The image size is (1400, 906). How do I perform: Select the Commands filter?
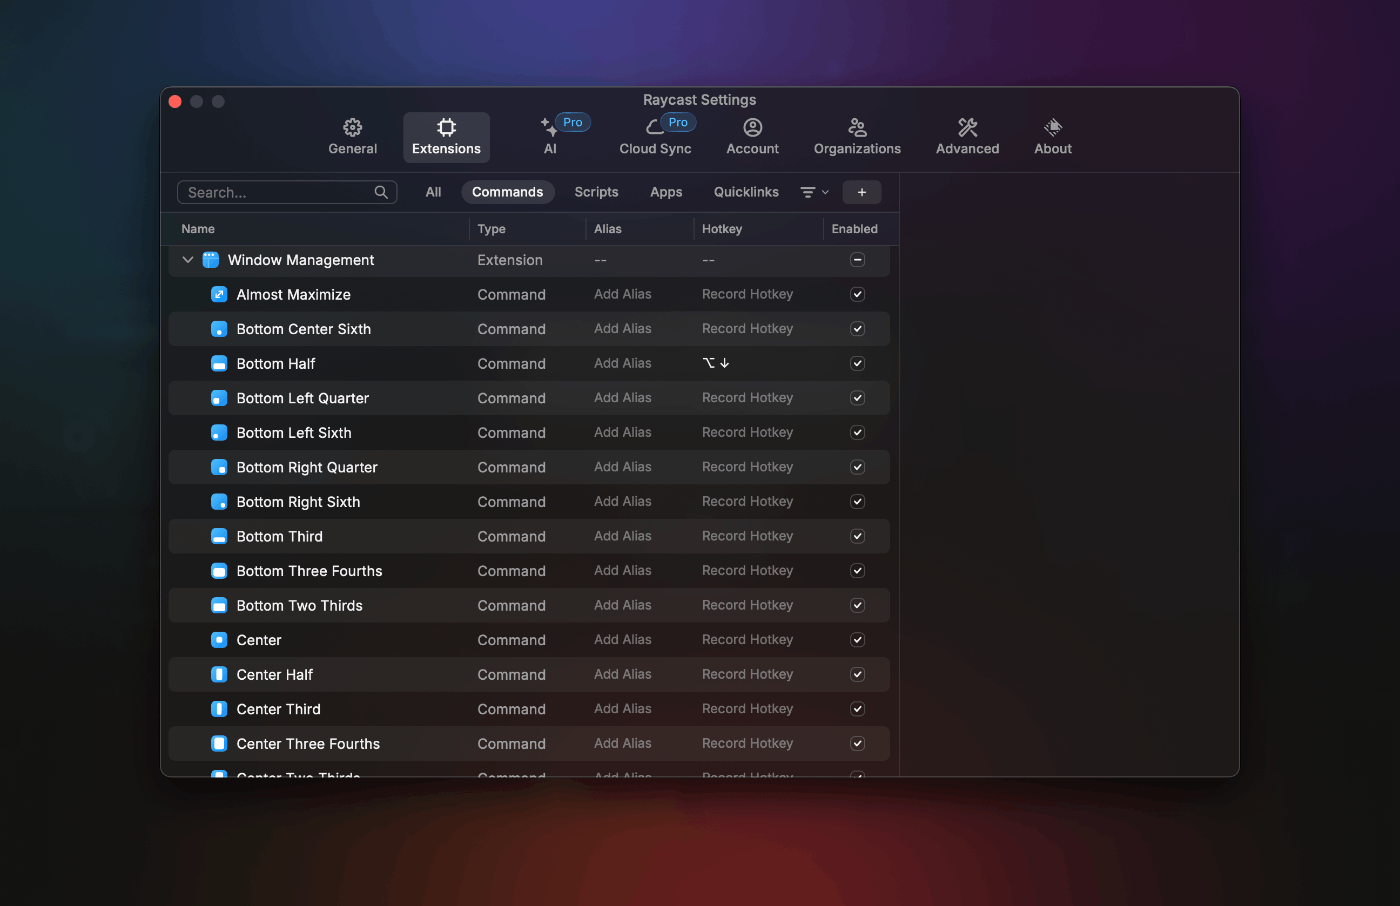pos(507,192)
